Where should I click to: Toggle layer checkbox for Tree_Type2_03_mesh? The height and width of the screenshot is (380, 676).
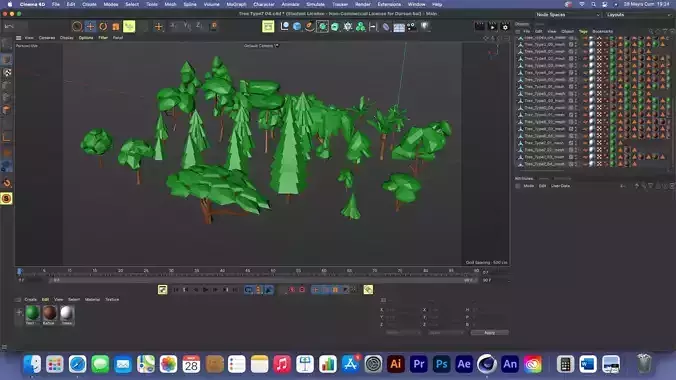coord(571,157)
